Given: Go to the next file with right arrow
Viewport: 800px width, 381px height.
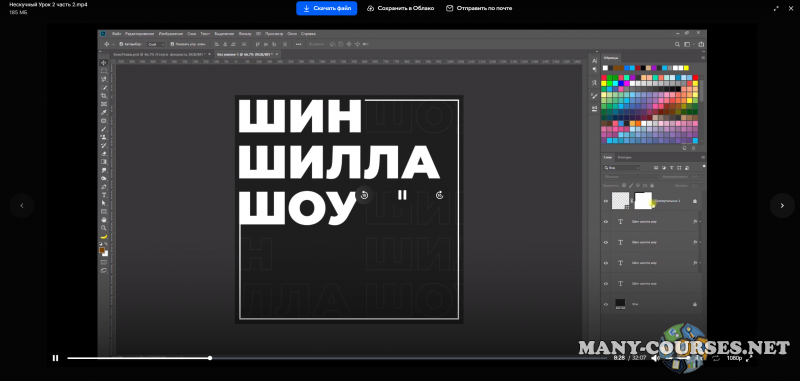Looking at the screenshot, I should point(782,206).
